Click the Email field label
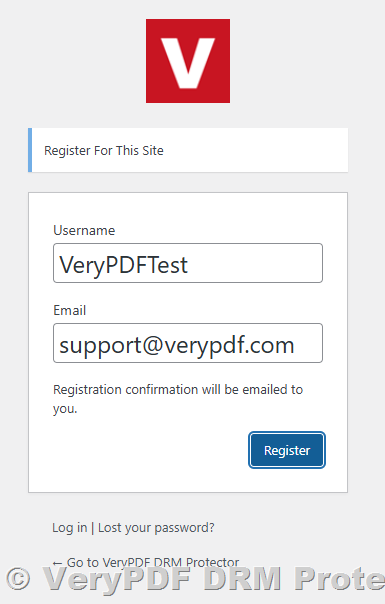385x604 pixels. click(69, 310)
